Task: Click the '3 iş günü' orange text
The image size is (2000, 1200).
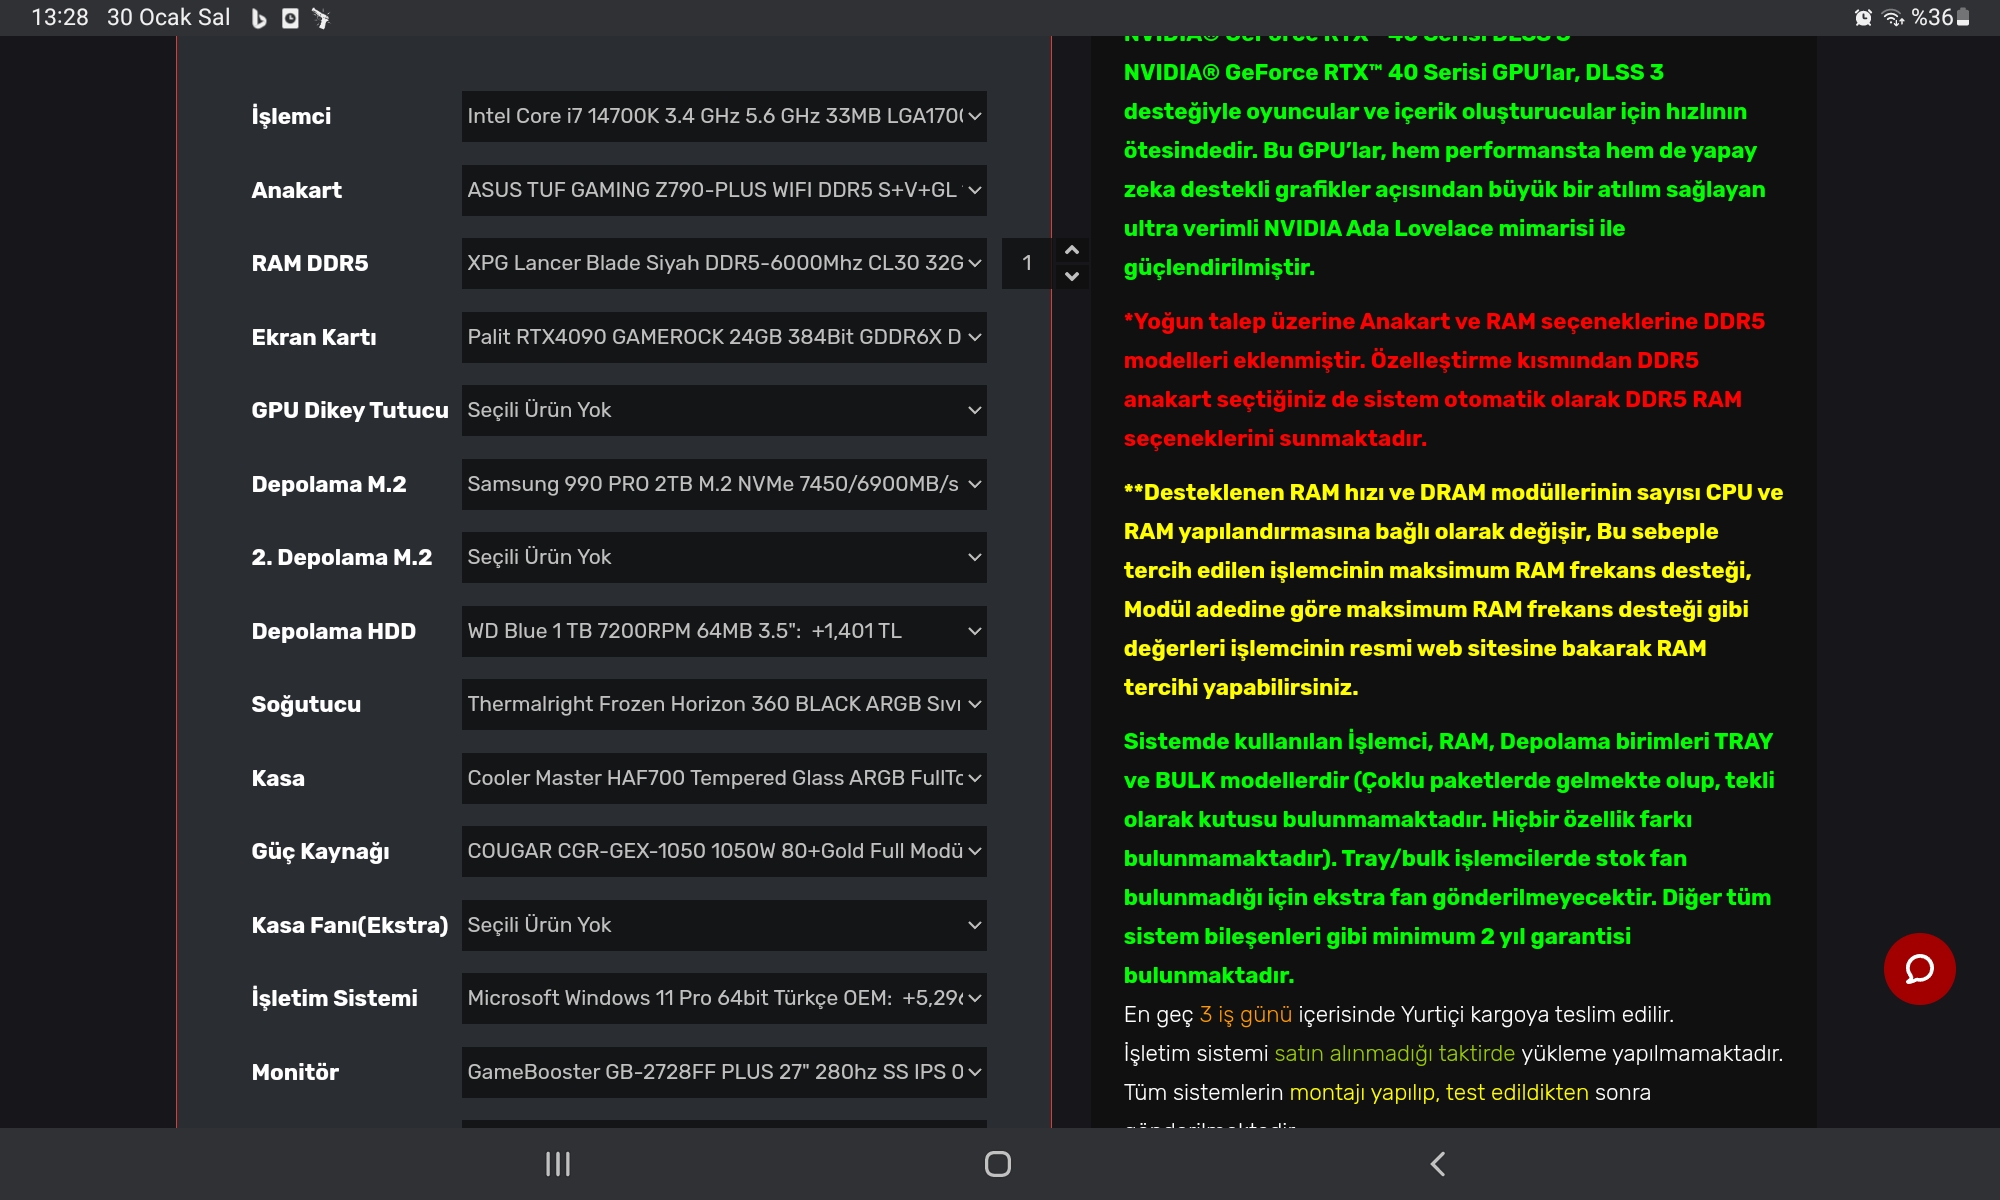Action: [x=1245, y=1014]
